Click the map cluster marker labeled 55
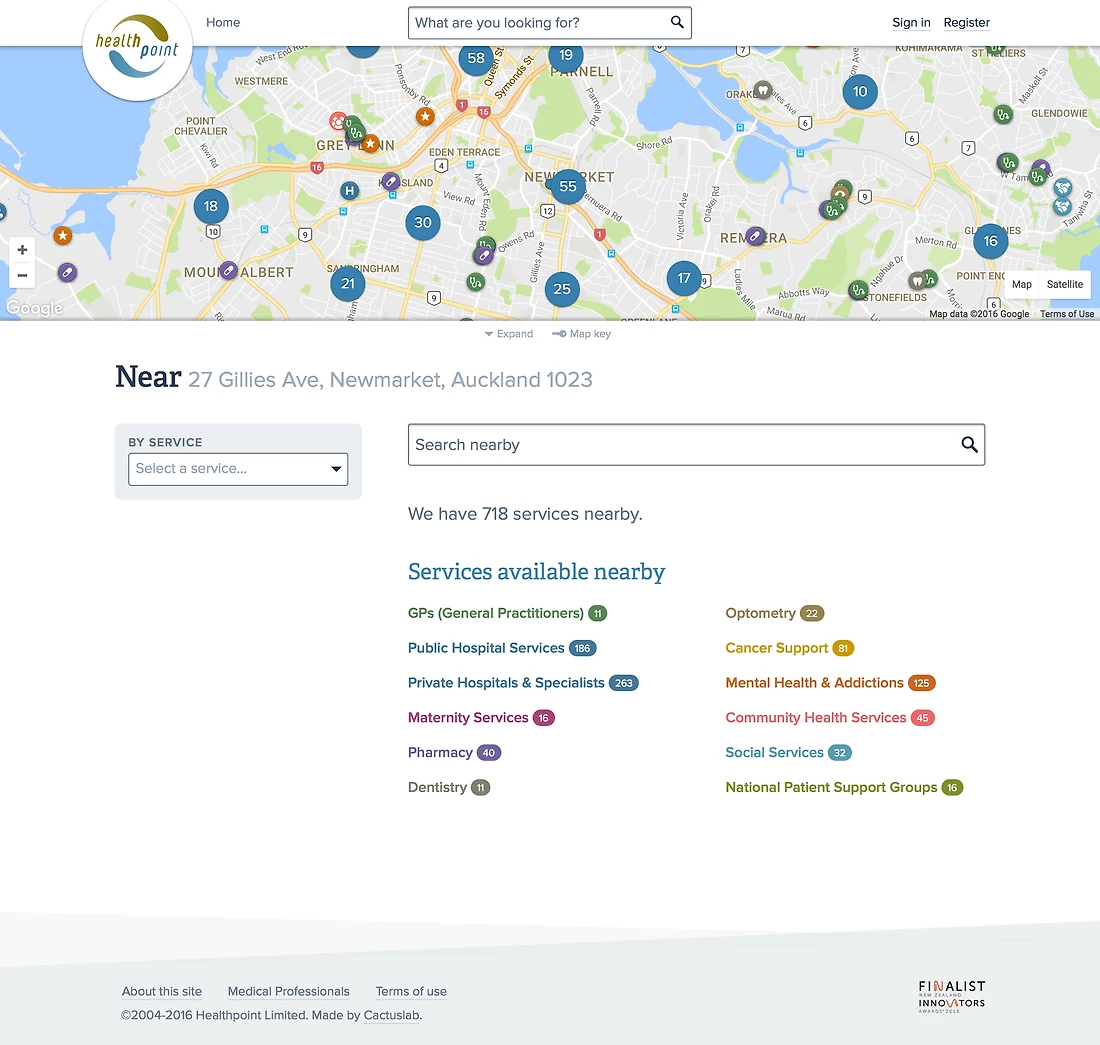Viewport: 1100px width, 1045px height. [568, 186]
